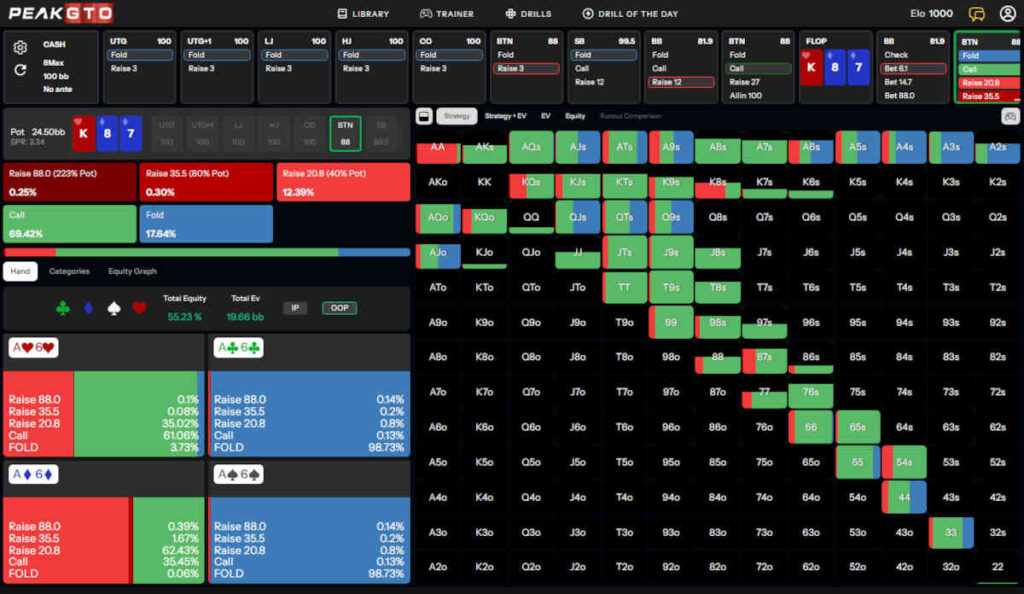Image resolution: width=1024 pixels, height=594 pixels.
Task: Filter by the green clubs suit icon
Action: point(63,309)
